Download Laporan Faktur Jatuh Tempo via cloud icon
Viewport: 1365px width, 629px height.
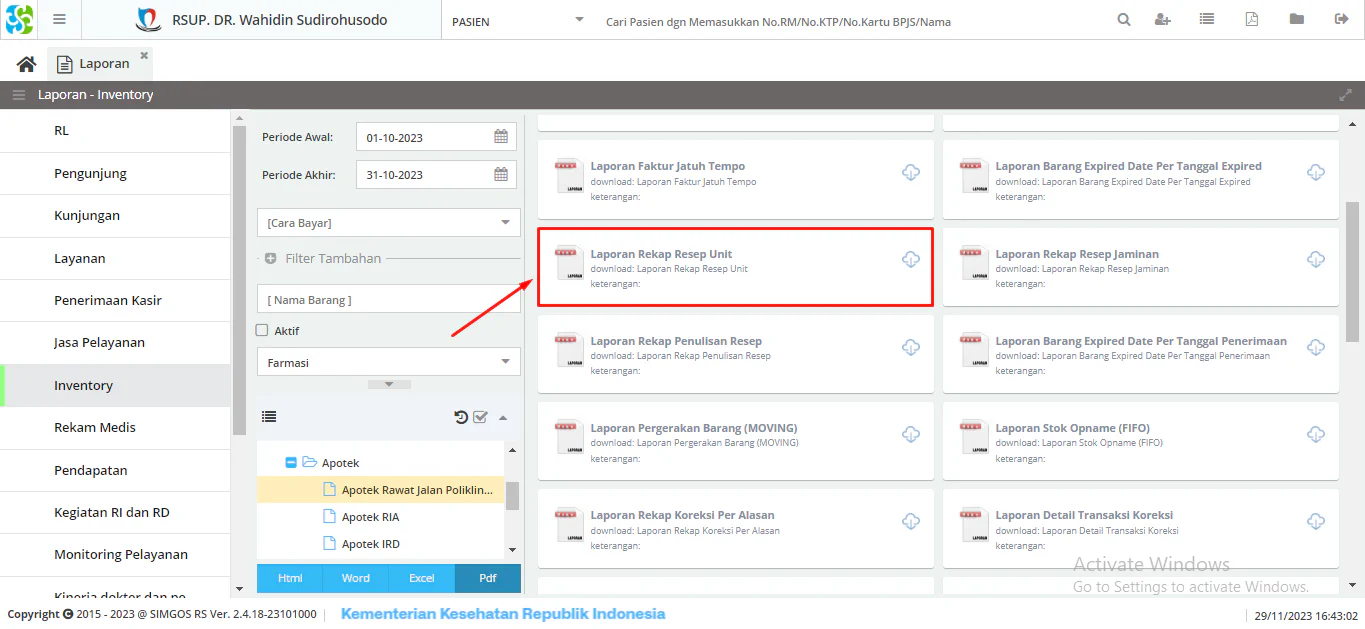tap(911, 173)
